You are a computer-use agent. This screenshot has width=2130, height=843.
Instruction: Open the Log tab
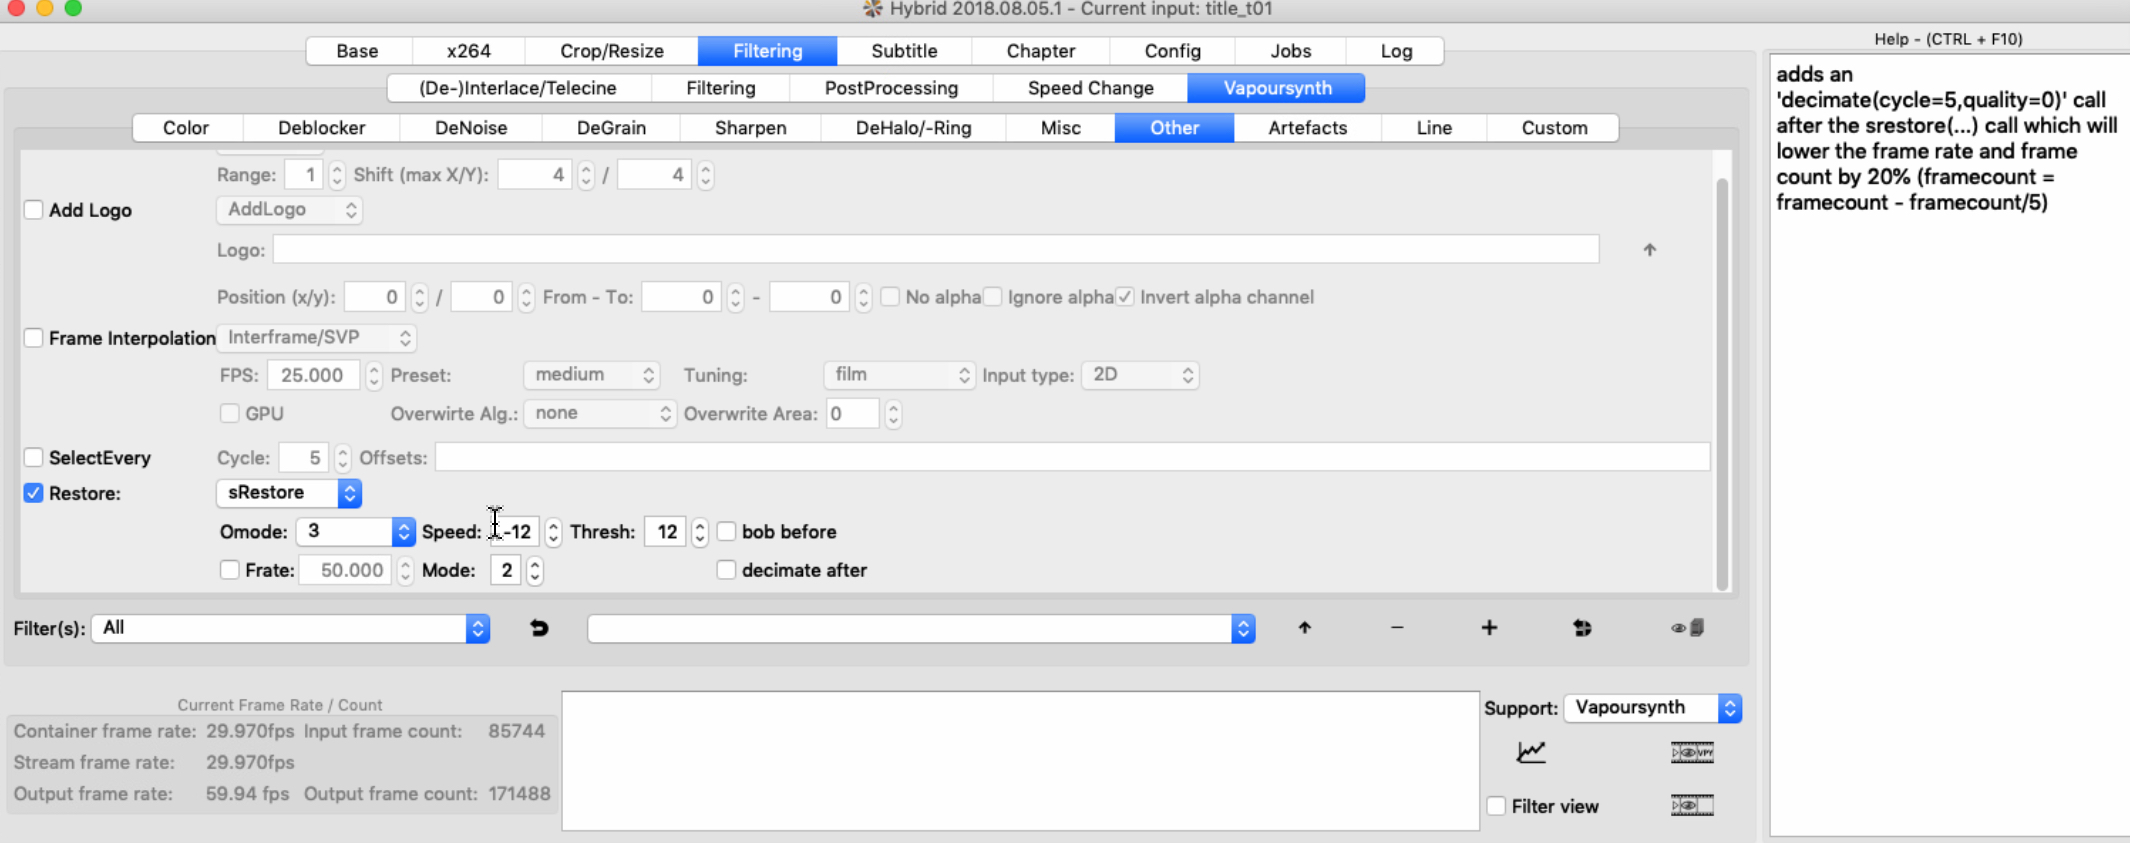[1396, 51]
